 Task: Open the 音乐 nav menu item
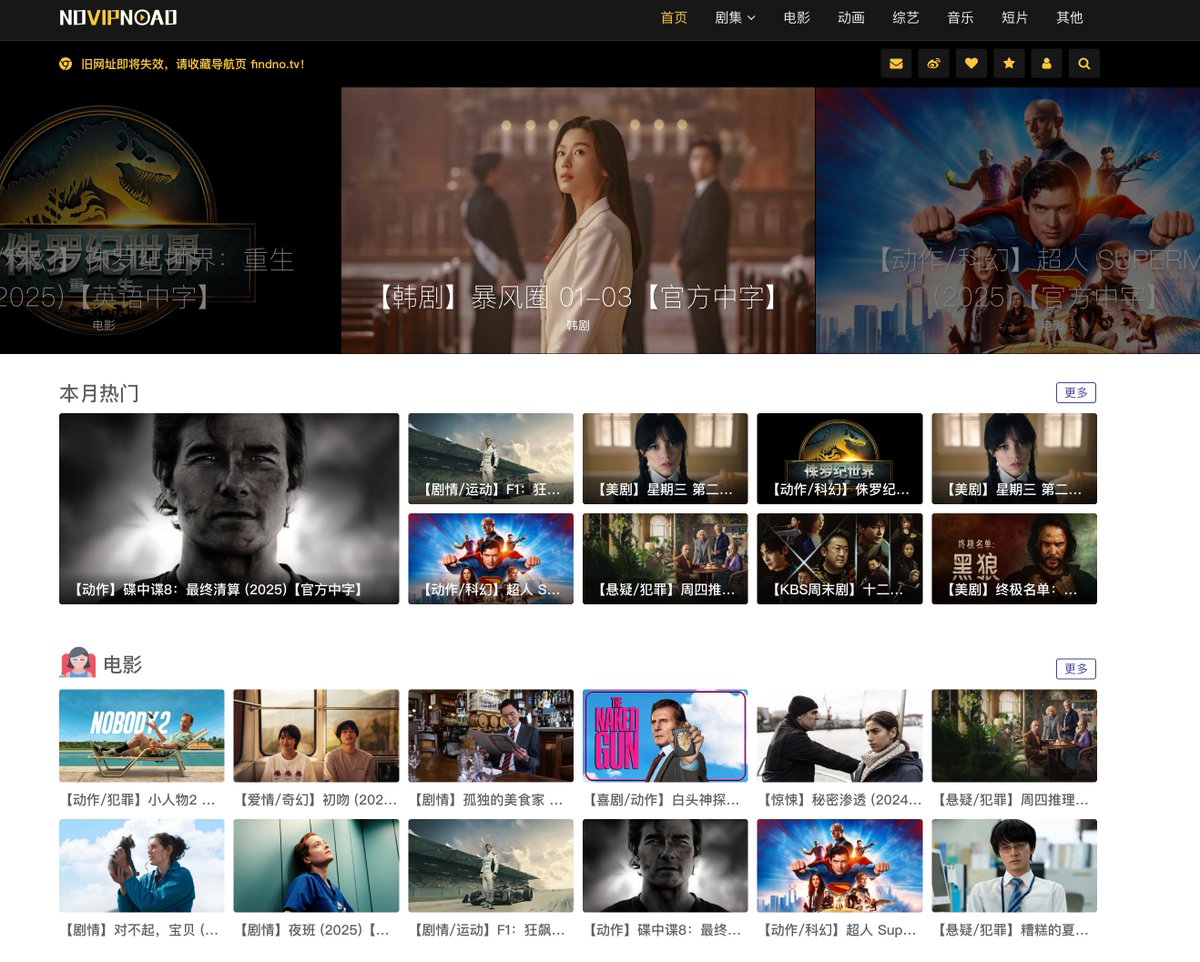pos(960,18)
